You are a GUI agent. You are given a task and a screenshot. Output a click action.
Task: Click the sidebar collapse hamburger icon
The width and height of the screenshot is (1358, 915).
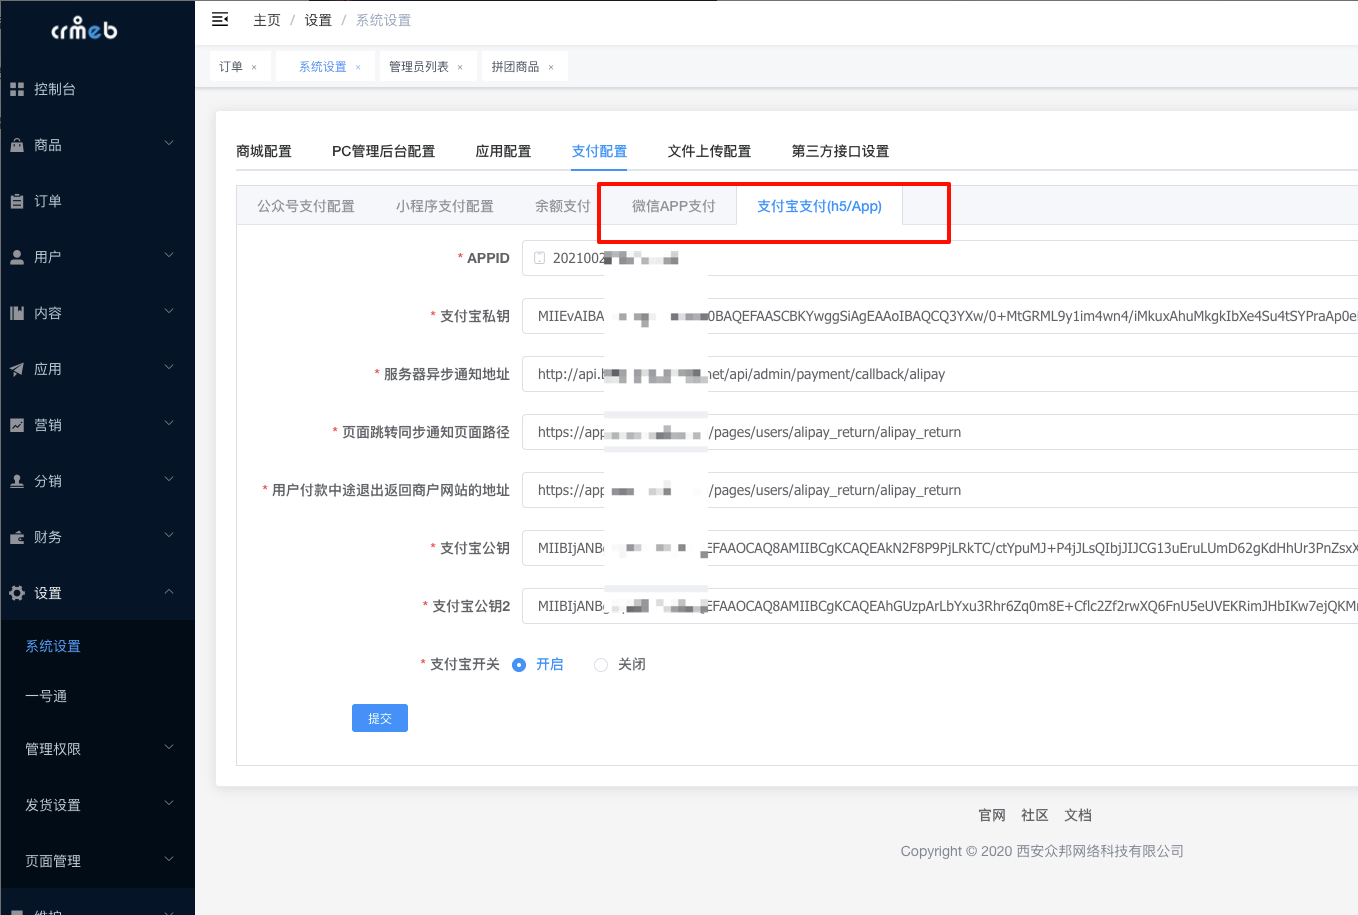tap(220, 19)
